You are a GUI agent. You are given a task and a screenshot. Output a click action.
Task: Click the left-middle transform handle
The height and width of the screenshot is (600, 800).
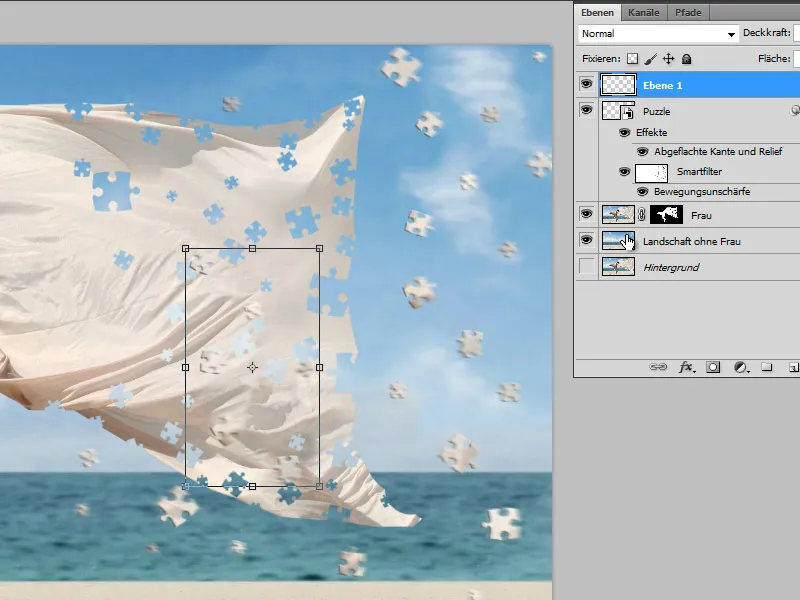(x=185, y=367)
